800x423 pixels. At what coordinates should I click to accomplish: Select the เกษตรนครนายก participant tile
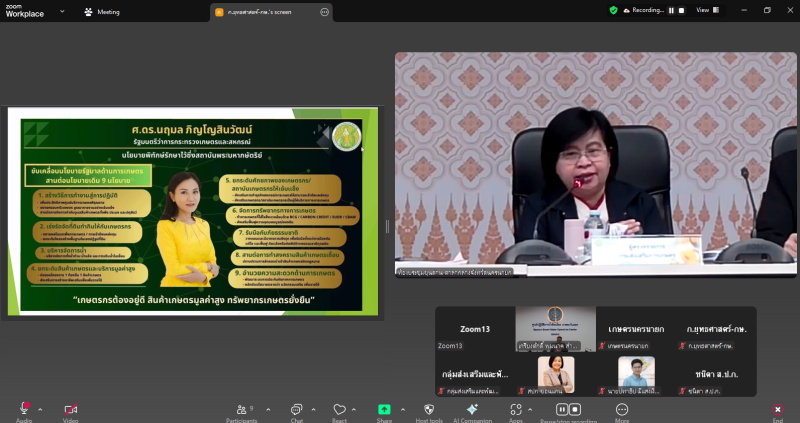tap(636, 329)
